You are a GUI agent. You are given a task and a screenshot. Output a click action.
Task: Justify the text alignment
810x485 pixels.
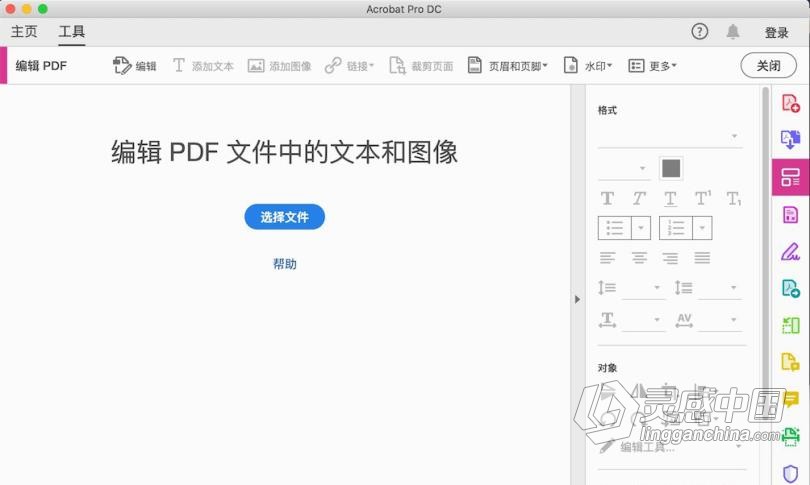[702, 257]
